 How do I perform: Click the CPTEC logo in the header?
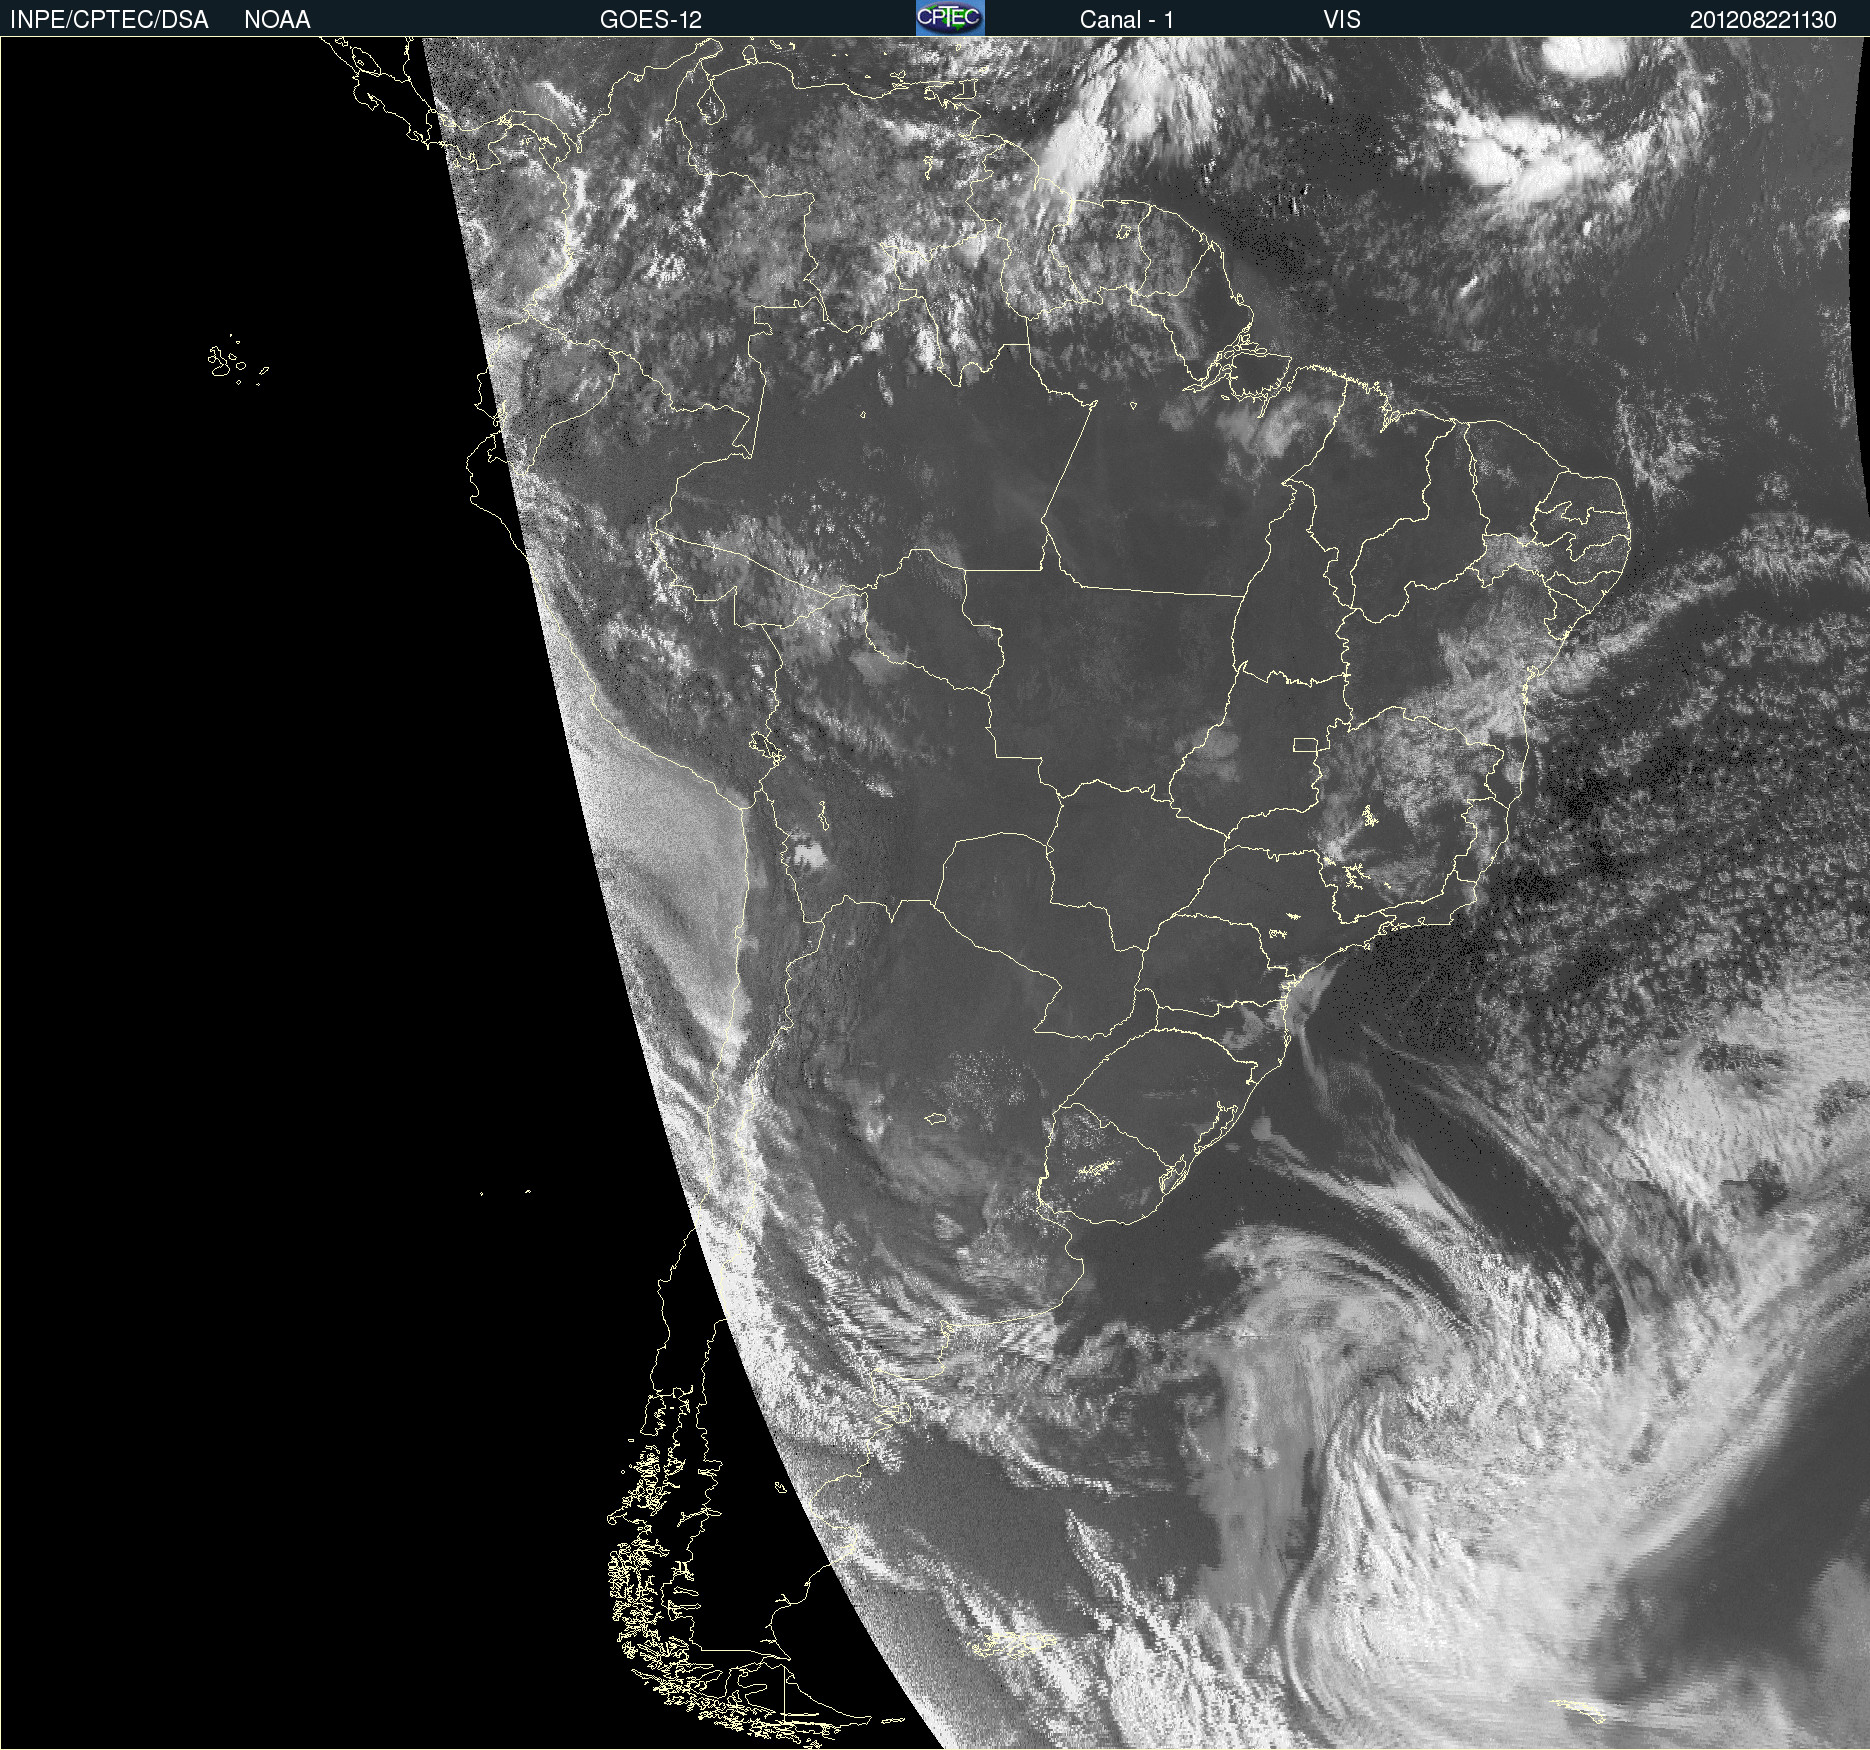click(x=950, y=18)
